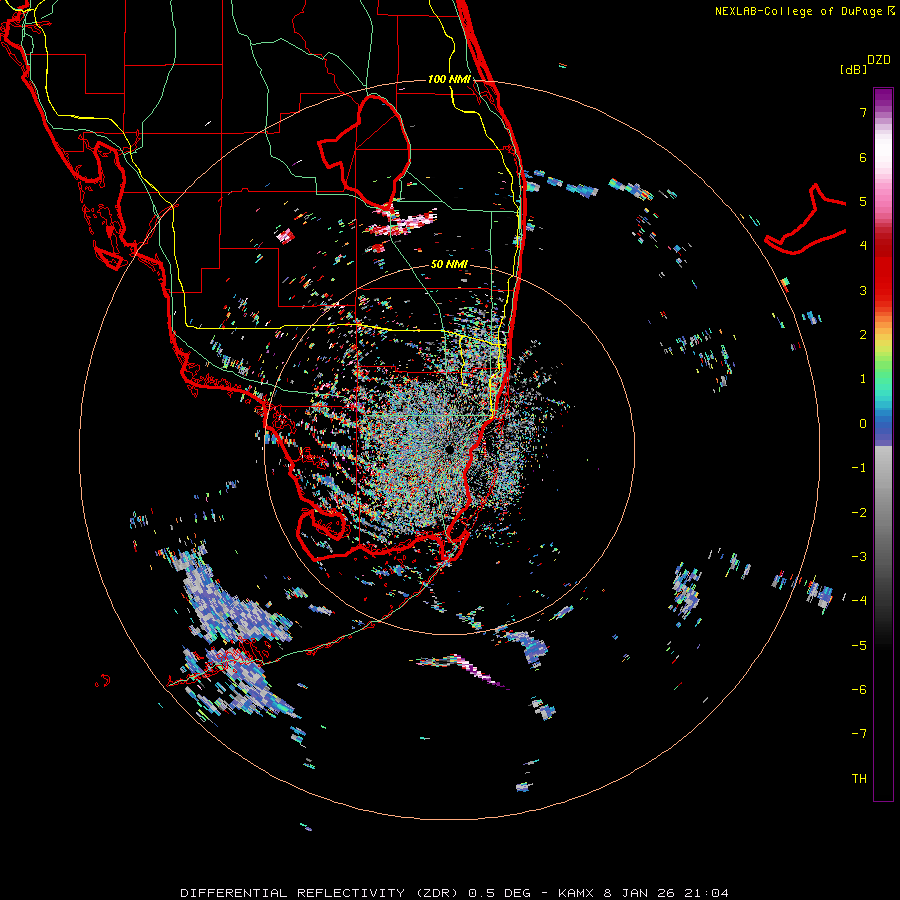
Task: Click the 50 NMI range ring label
Action: [x=449, y=264]
